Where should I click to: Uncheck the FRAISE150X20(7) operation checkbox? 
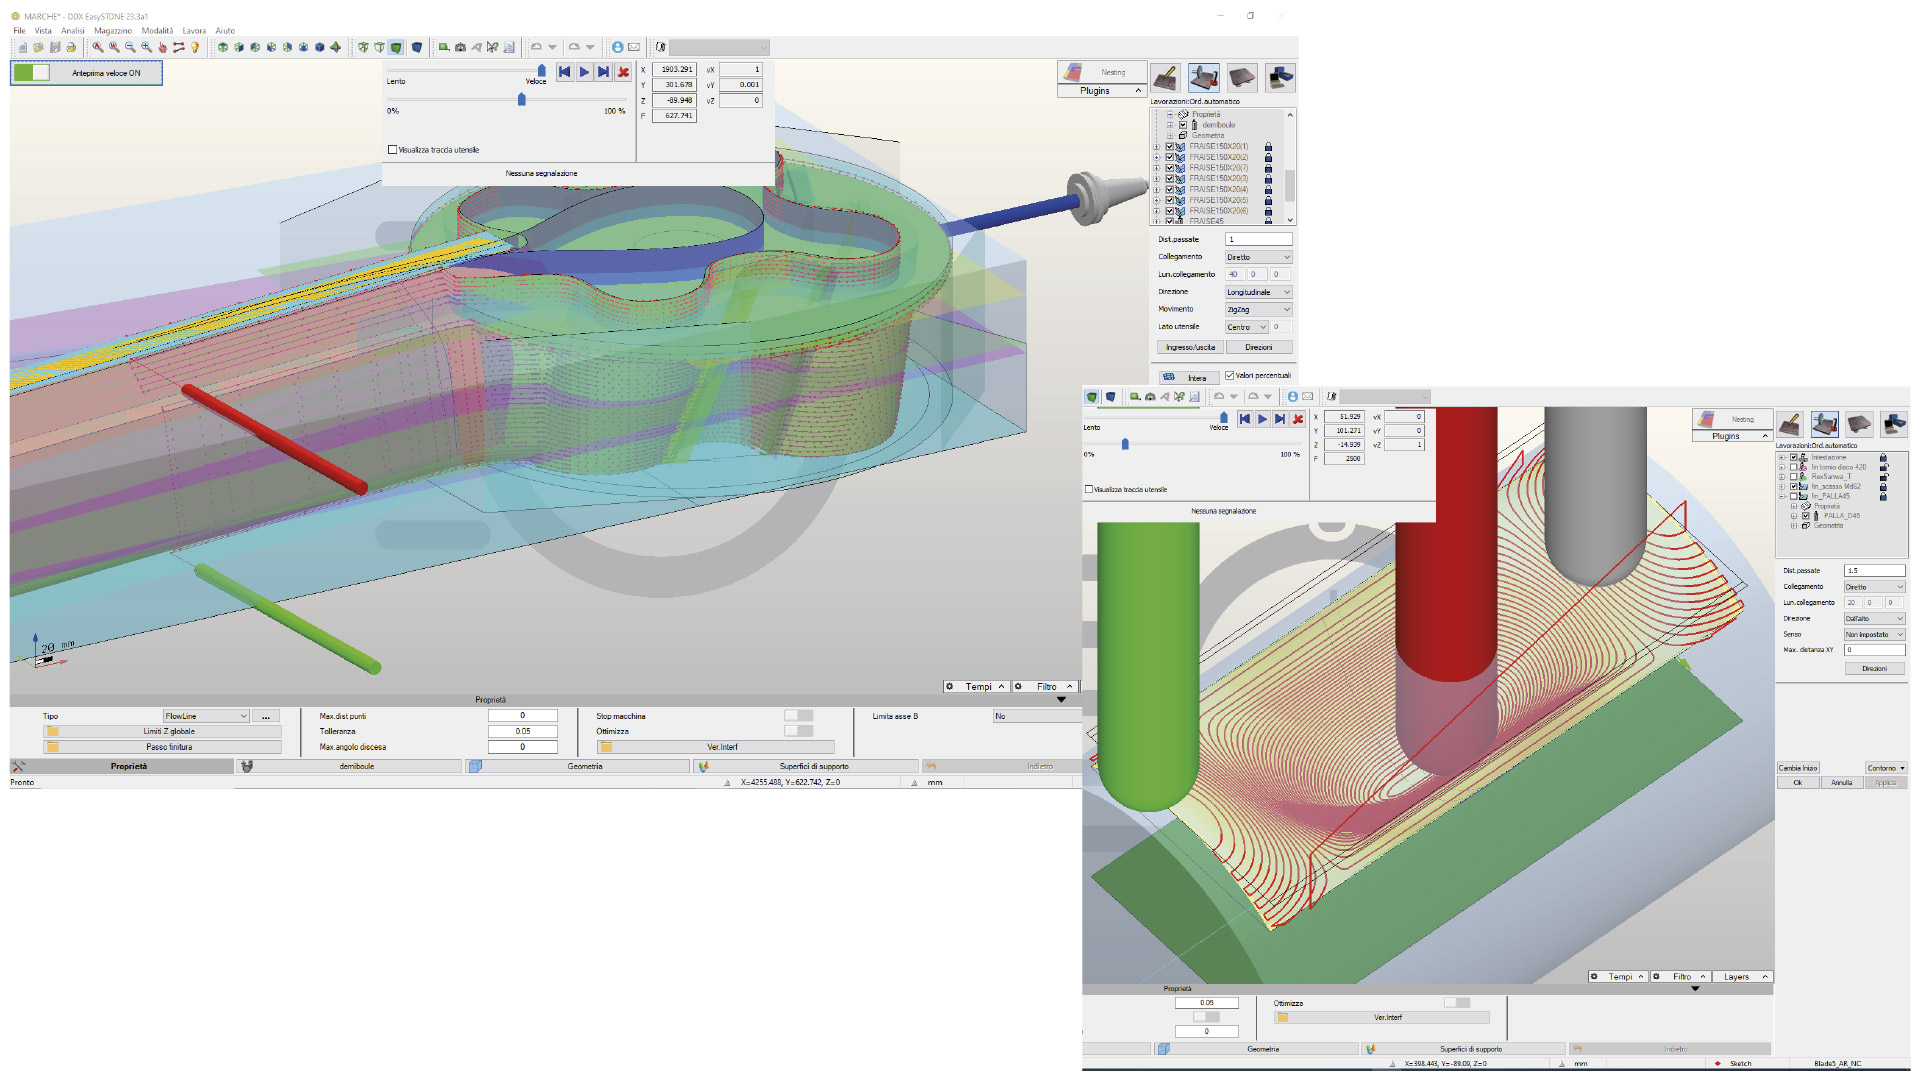click(x=1170, y=168)
